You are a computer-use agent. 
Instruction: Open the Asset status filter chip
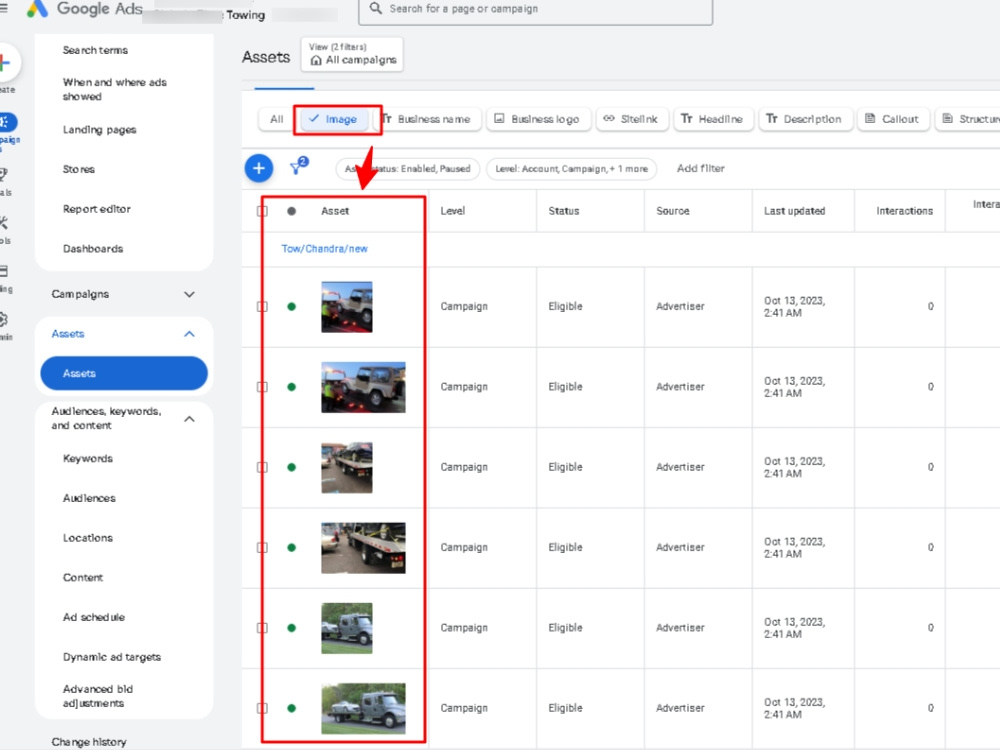coord(408,169)
